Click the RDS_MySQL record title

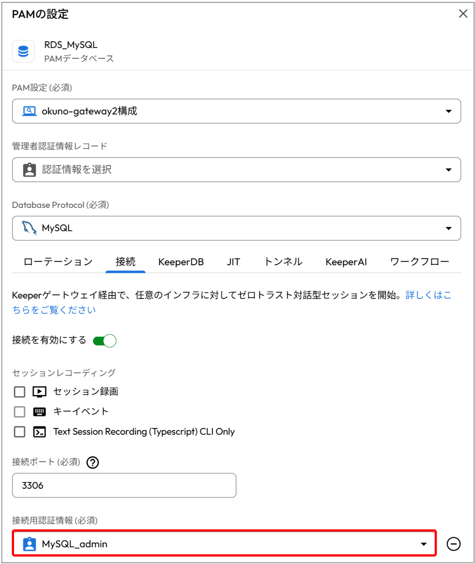(x=70, y=45)
